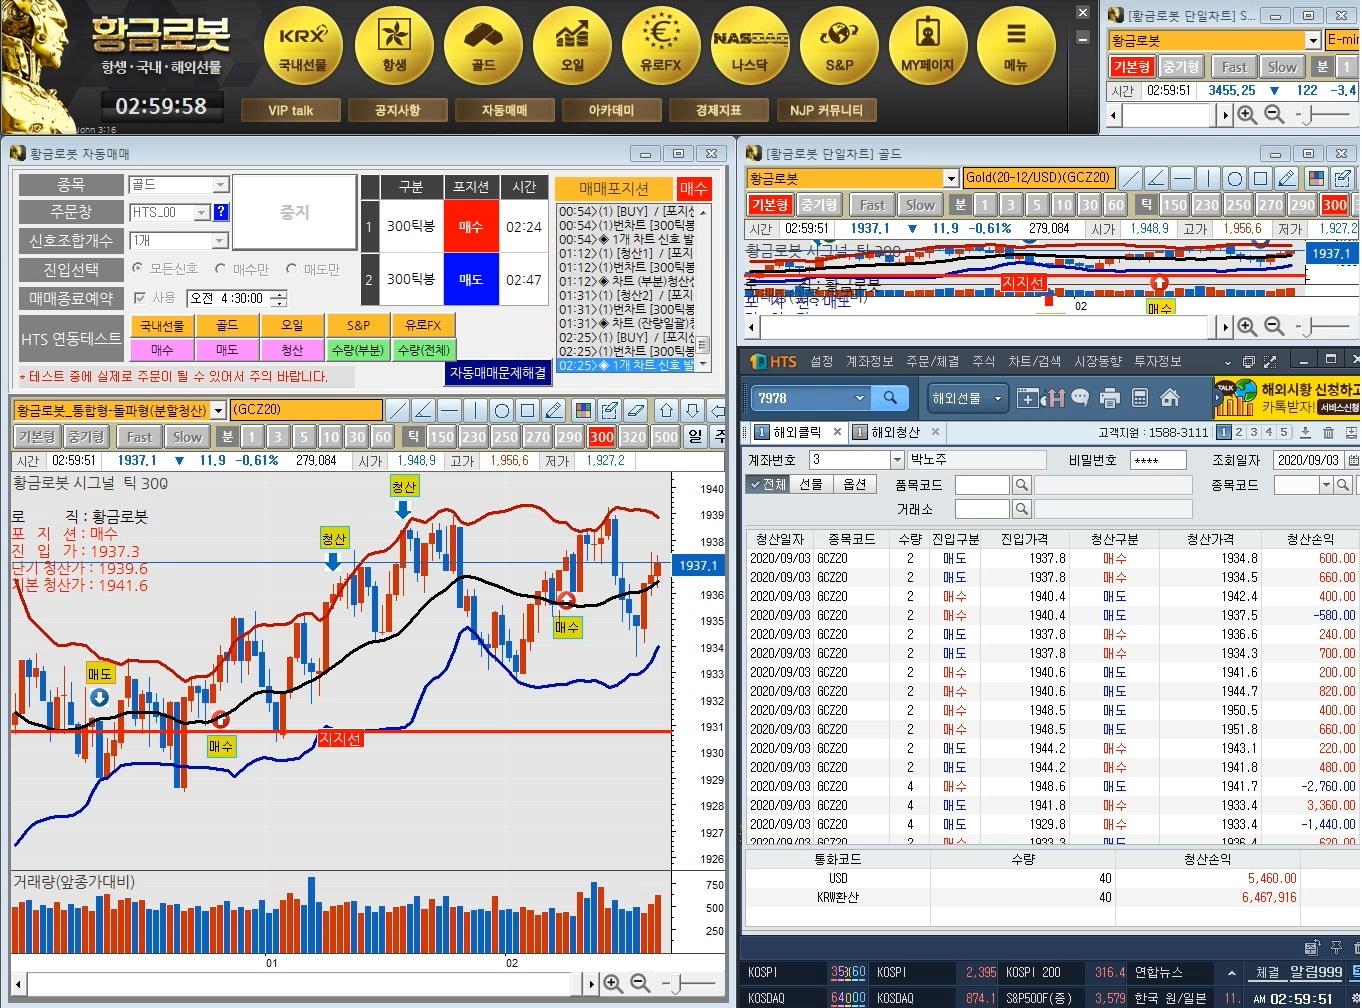
Task: Select 매수만 radio option
Action: 220,269
